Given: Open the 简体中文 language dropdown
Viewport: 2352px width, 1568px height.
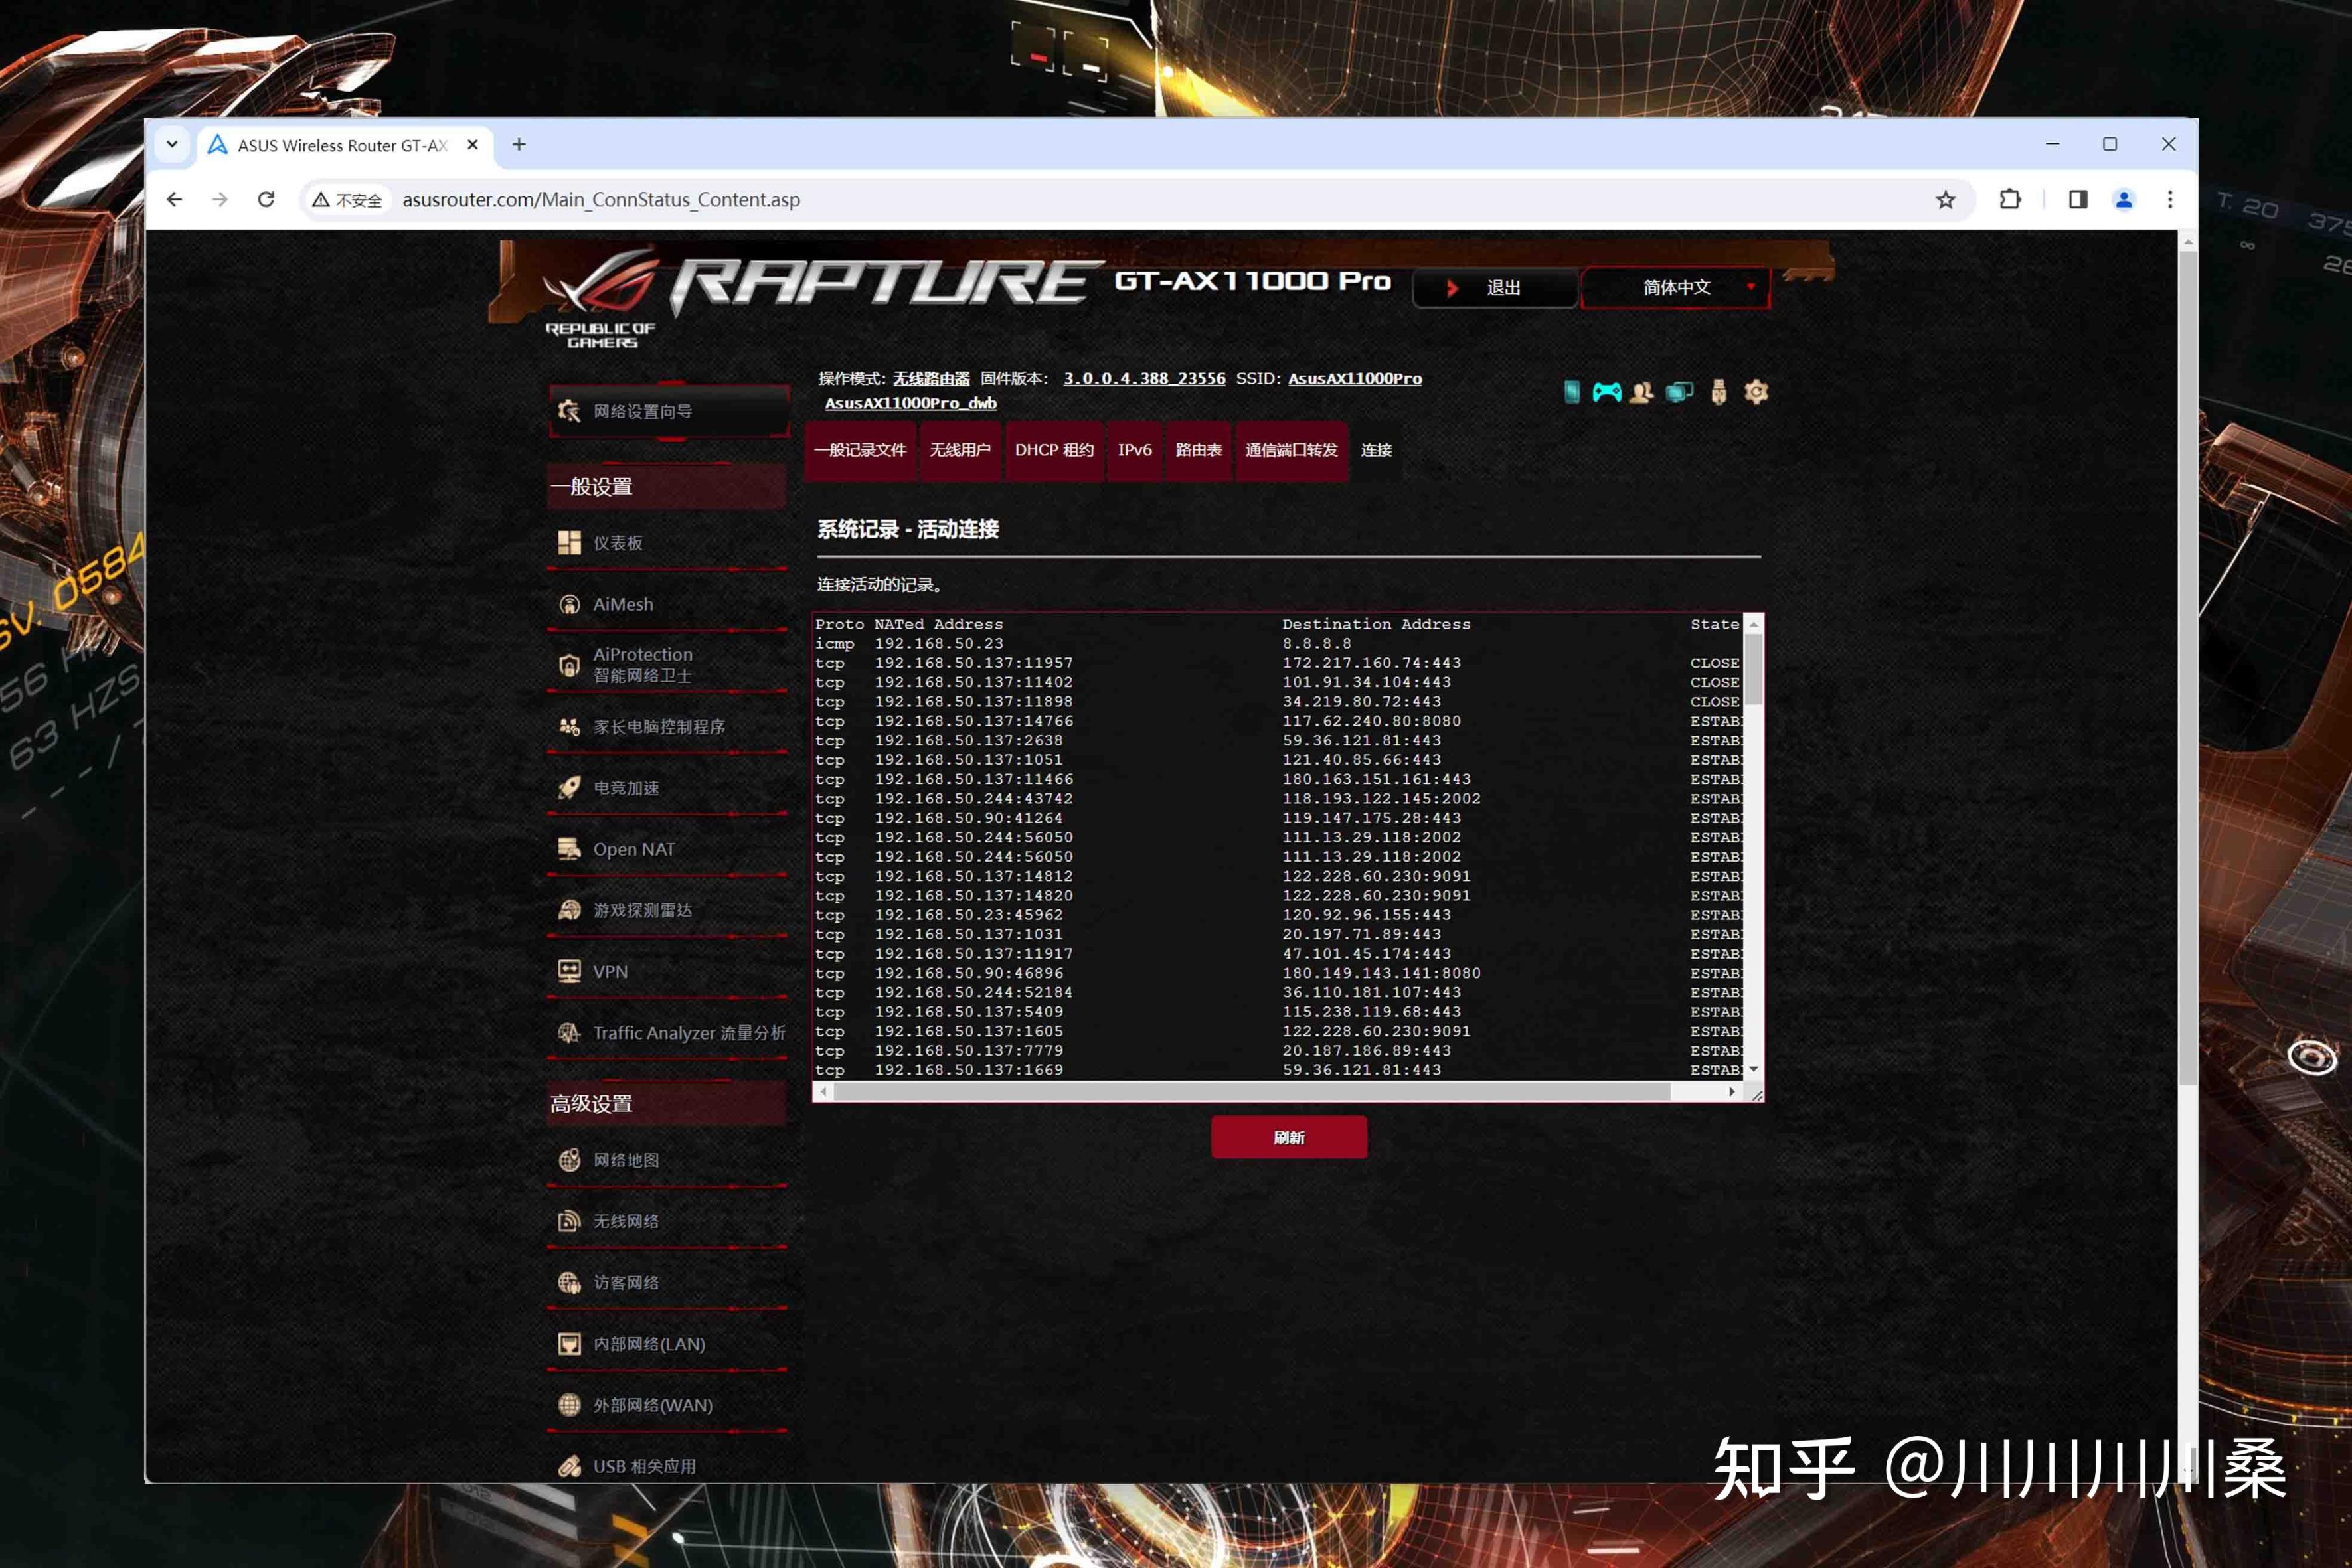Looking at the screenshot, I should (x=1676, y=288).
